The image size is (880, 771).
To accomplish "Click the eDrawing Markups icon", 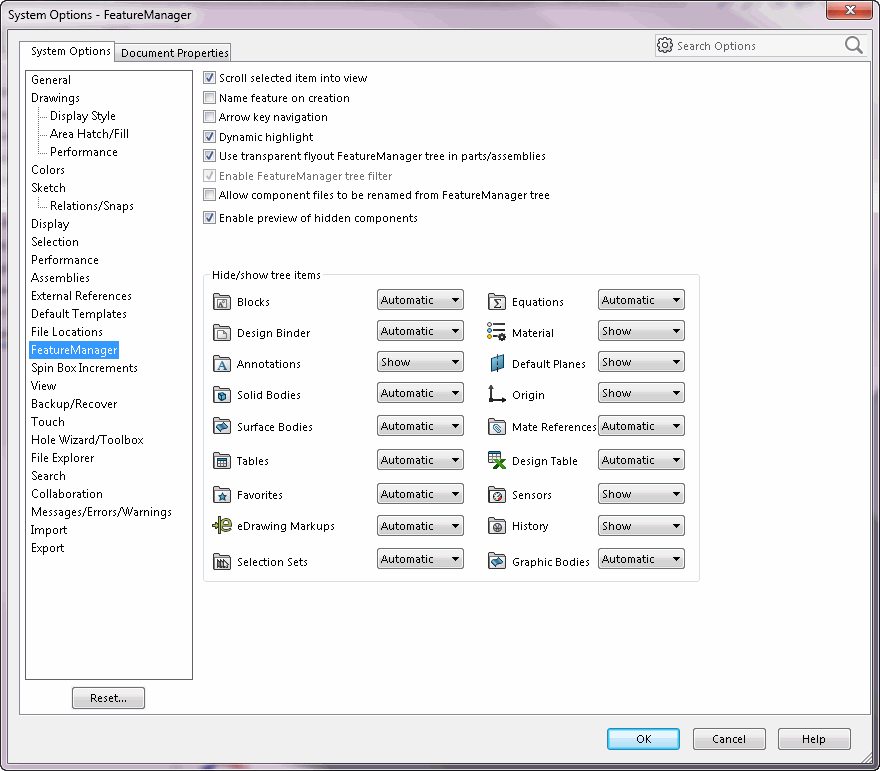I will 222,525.
